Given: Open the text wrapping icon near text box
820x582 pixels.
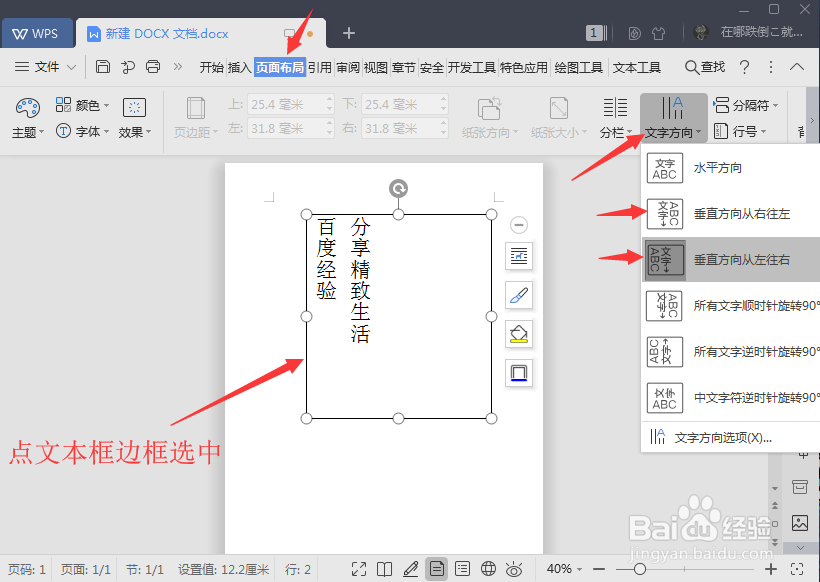Looking at the screenshot, I should click(x=518, y=256).
